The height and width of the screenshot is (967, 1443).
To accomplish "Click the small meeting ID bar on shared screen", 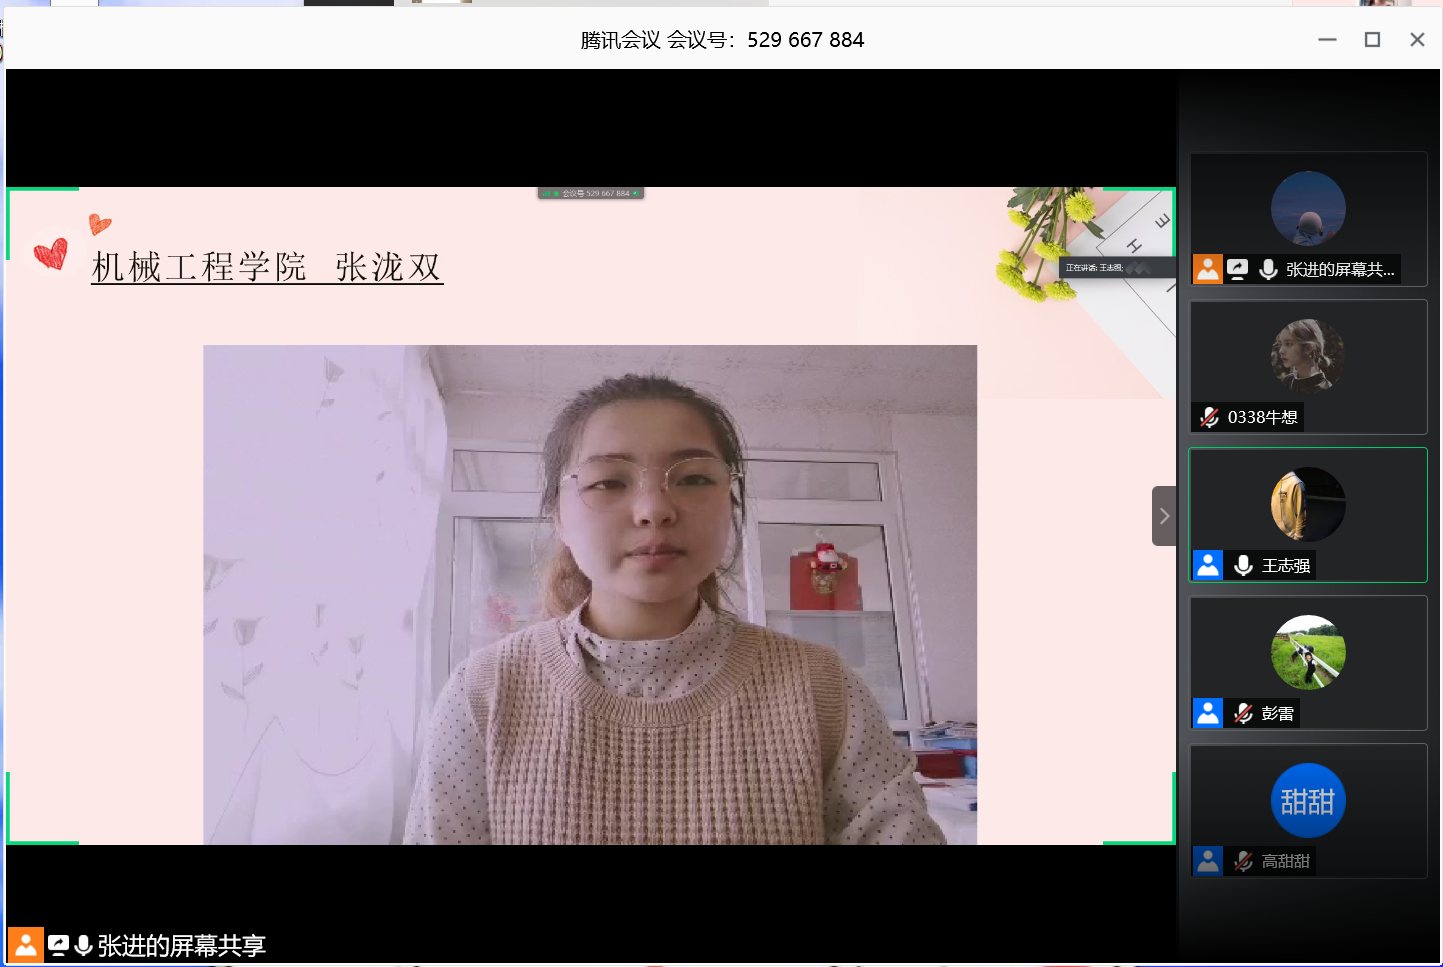I will click(591, 193).
